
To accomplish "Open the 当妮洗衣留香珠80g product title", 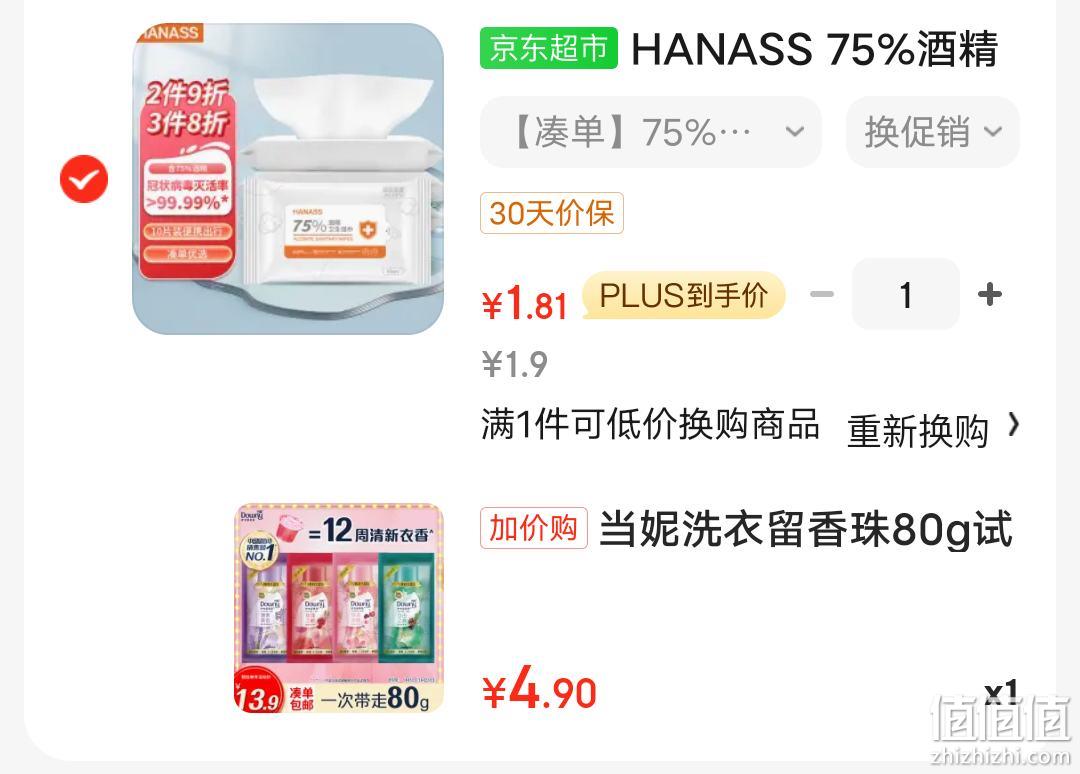I will point(806,529).
